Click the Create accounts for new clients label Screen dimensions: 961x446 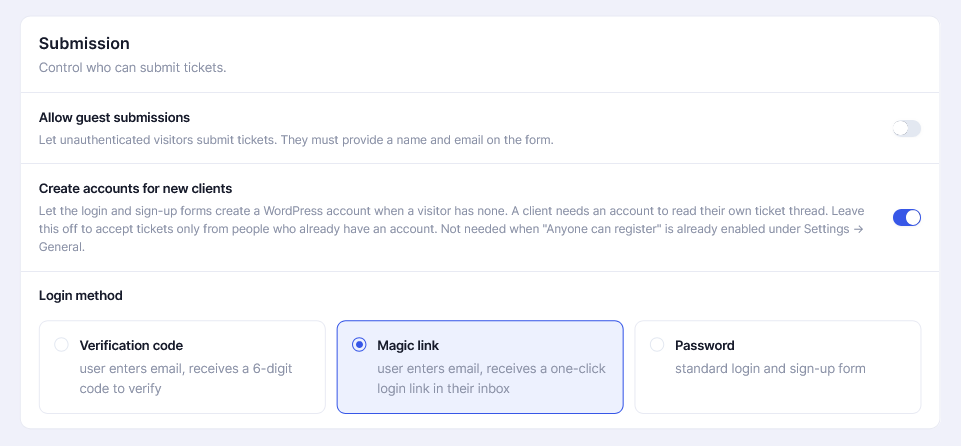click(135, 189)
